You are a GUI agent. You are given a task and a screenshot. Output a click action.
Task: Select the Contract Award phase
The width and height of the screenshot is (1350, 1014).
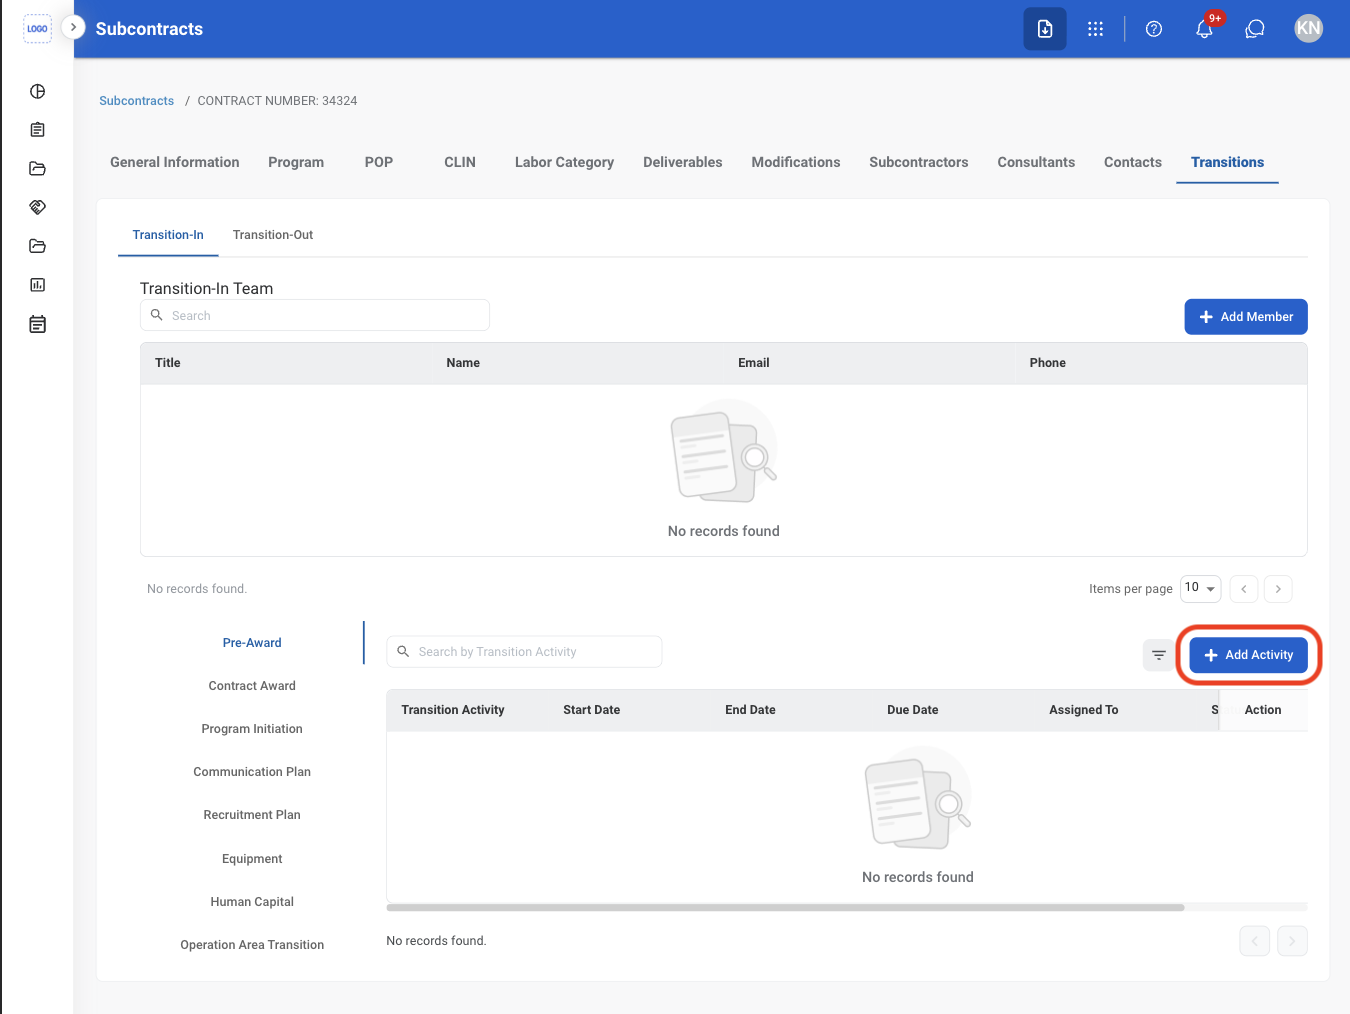pos(252,686)
